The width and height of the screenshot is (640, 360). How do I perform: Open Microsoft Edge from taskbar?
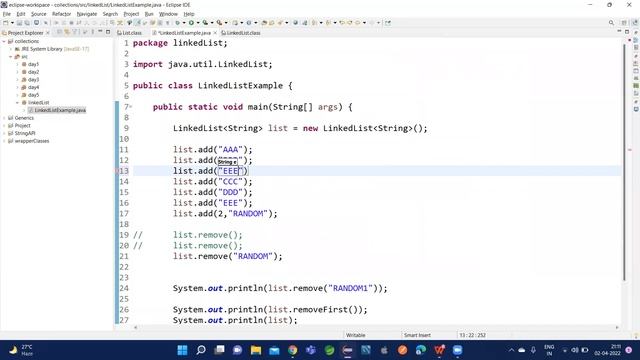[421, 350]
